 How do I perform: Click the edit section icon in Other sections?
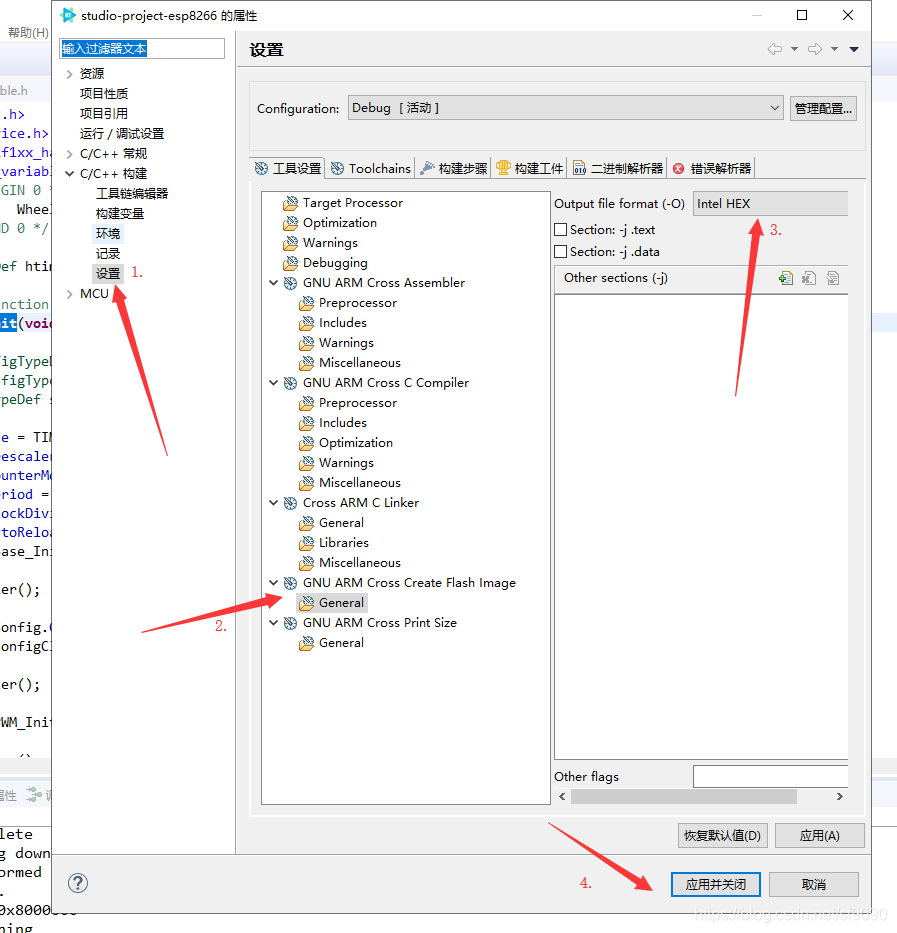833,278
